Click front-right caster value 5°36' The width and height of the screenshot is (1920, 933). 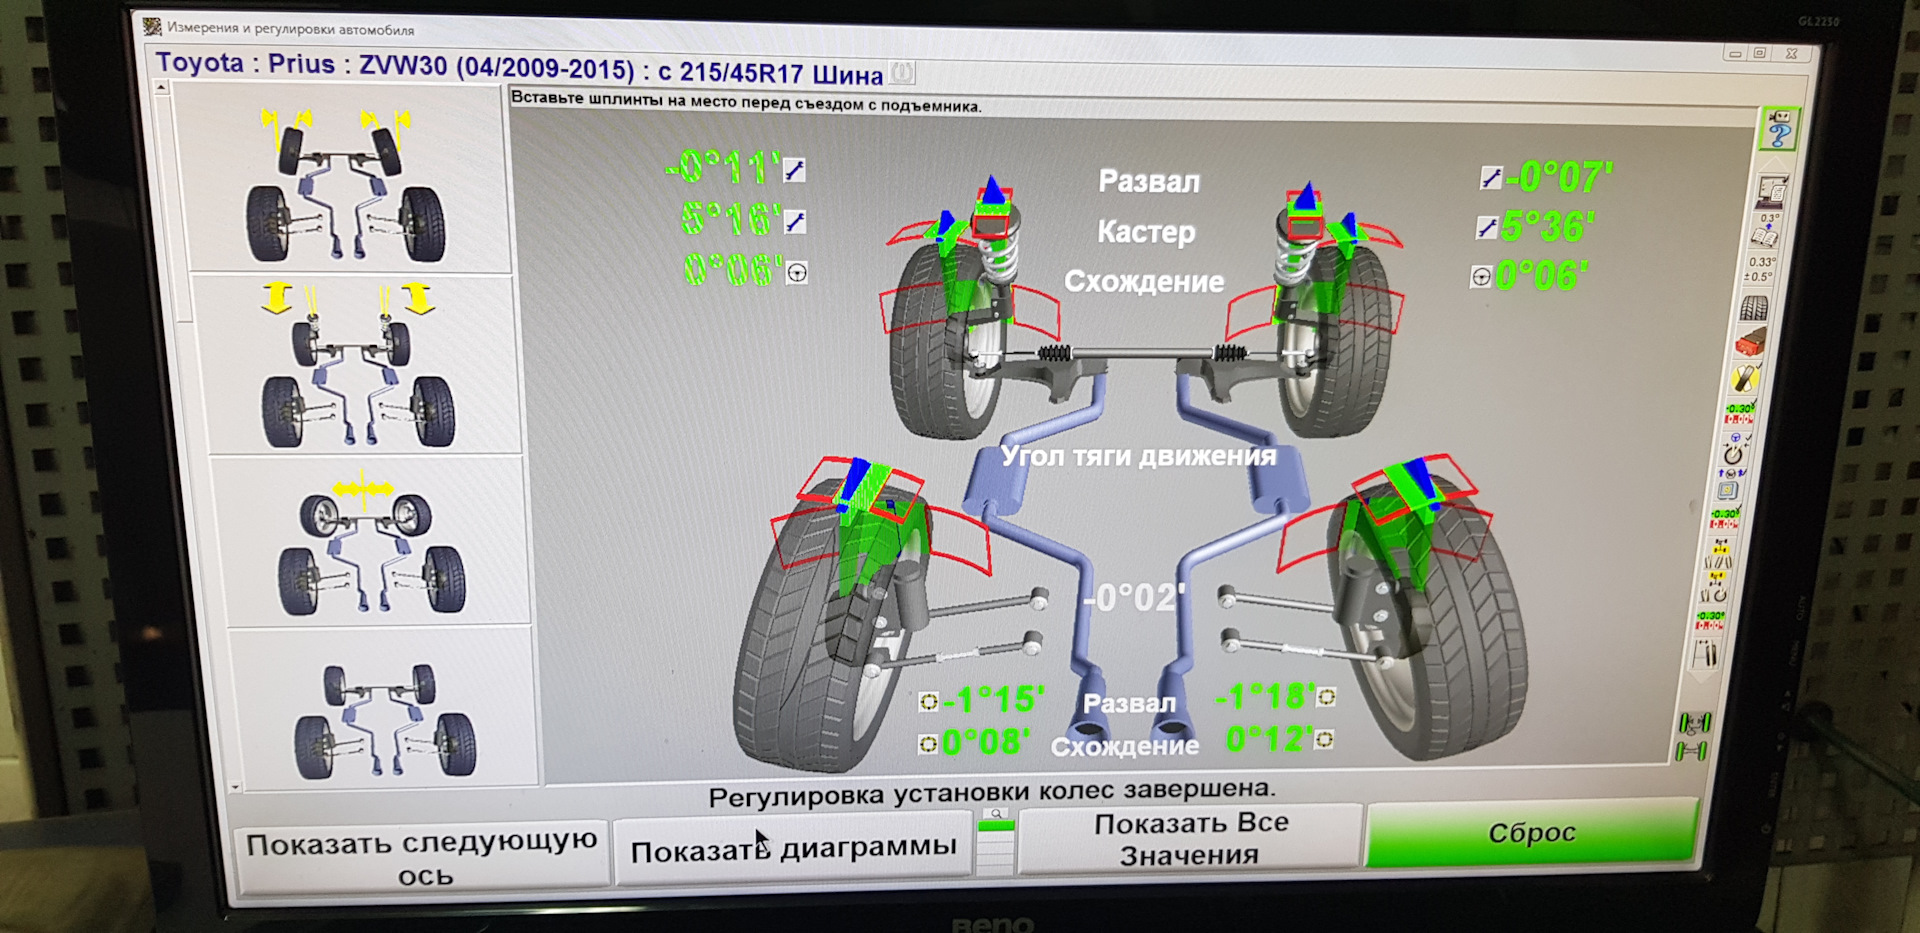point(1547,227)
